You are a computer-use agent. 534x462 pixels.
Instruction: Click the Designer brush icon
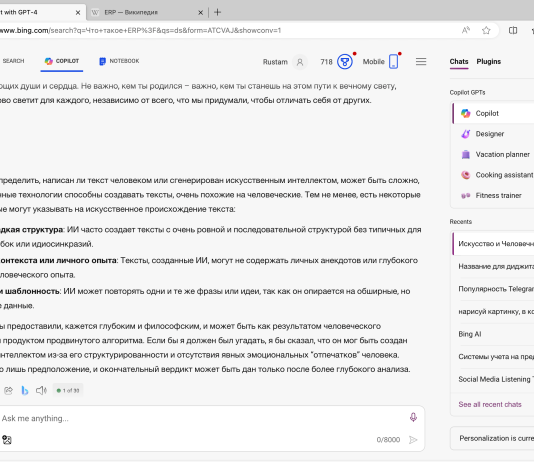[466, 134]
